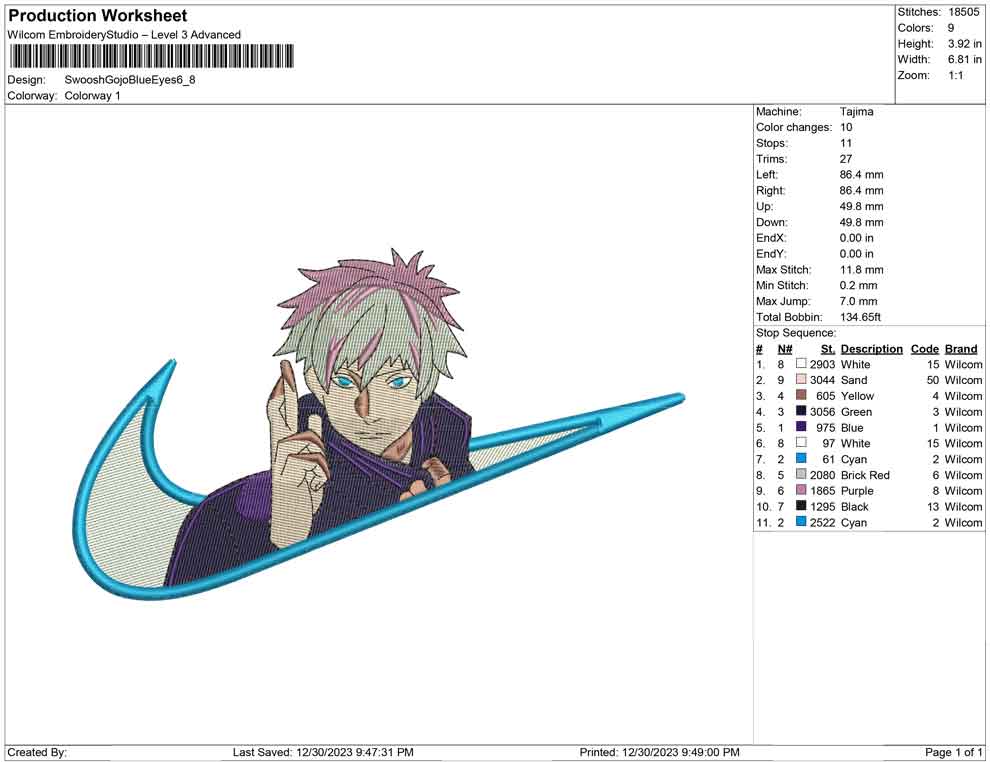Click the Brand column header

[x=961, y=348]
